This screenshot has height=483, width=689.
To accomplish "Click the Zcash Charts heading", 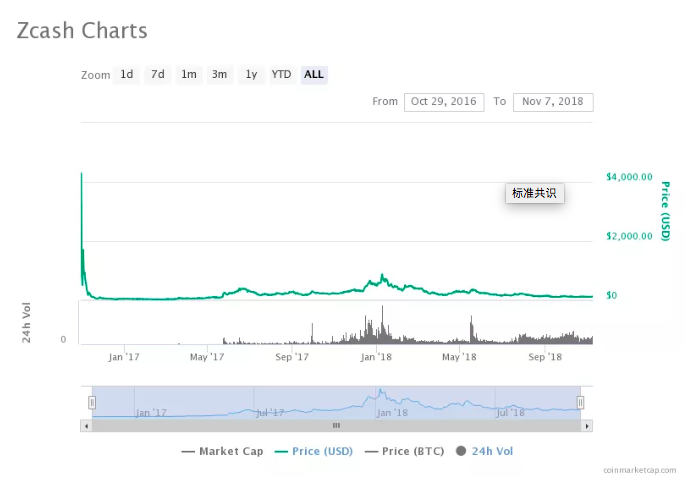I will [x=82, y=31].
